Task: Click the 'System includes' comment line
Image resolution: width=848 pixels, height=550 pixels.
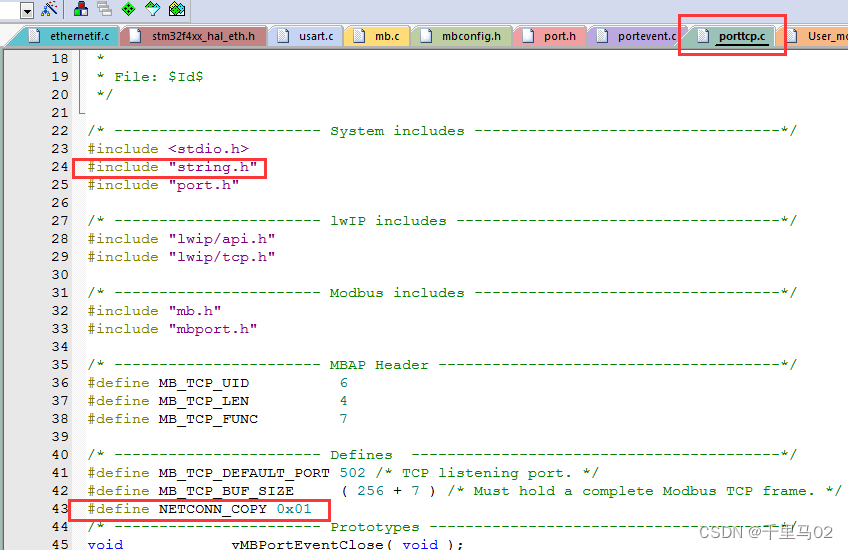Action: point(442,130)
